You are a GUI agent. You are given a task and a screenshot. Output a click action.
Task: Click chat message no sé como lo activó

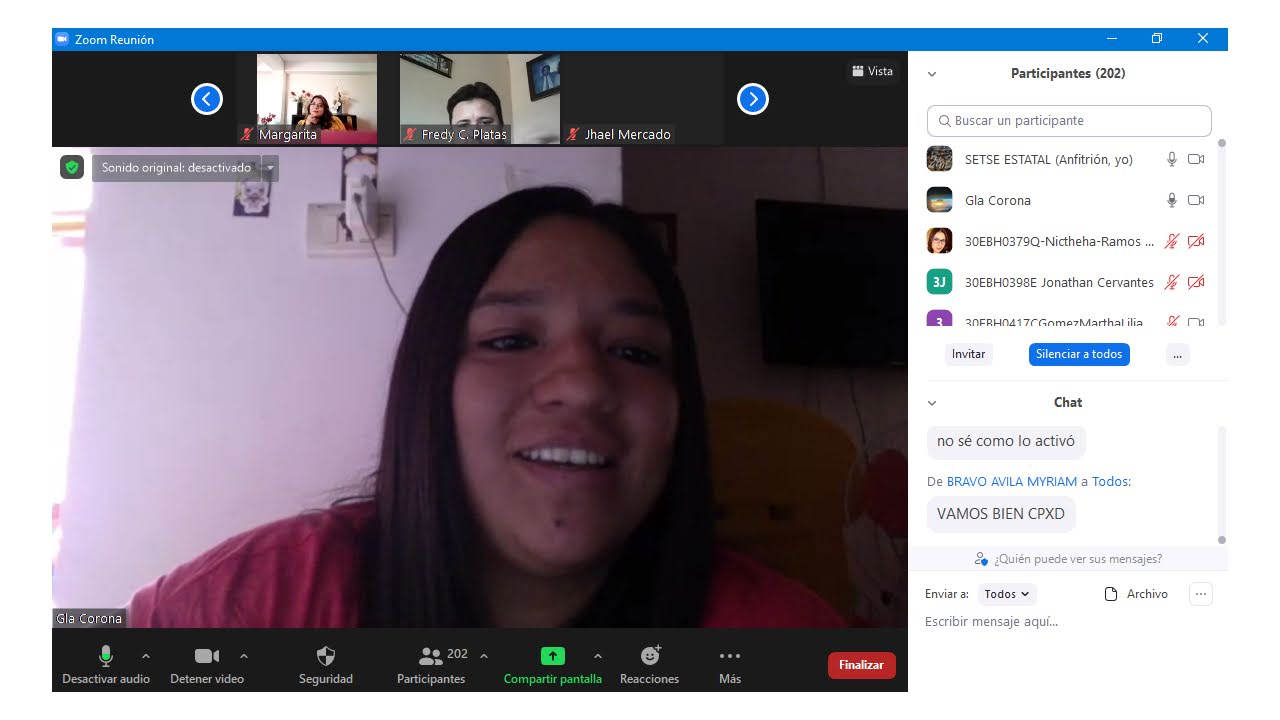[x=1006, y=441]
